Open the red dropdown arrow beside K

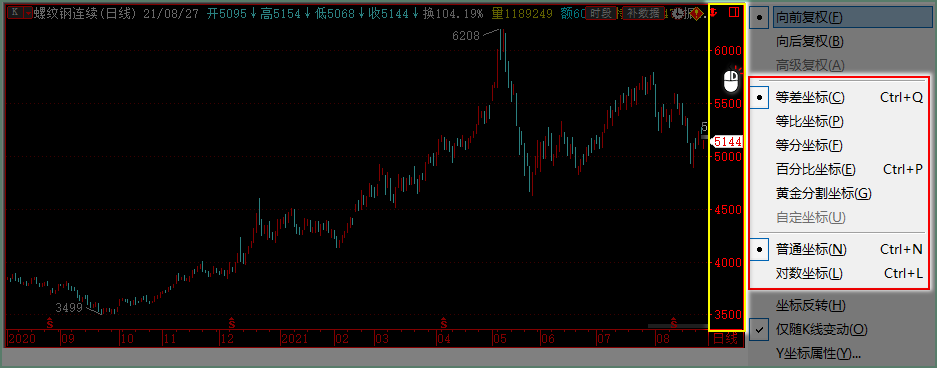pos(27,13)
